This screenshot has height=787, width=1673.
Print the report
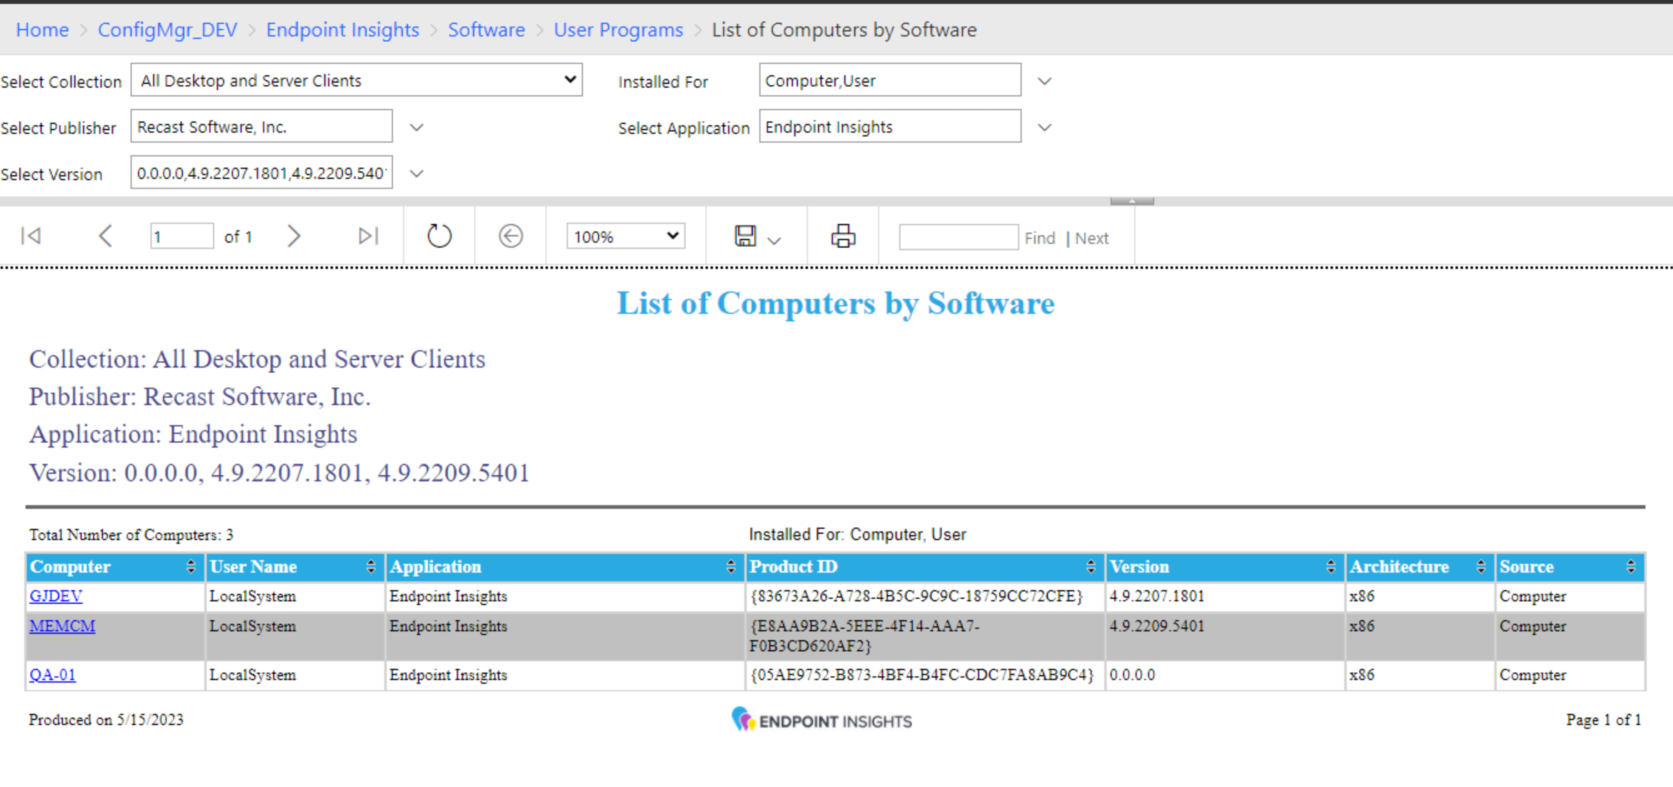pos(843,236)
